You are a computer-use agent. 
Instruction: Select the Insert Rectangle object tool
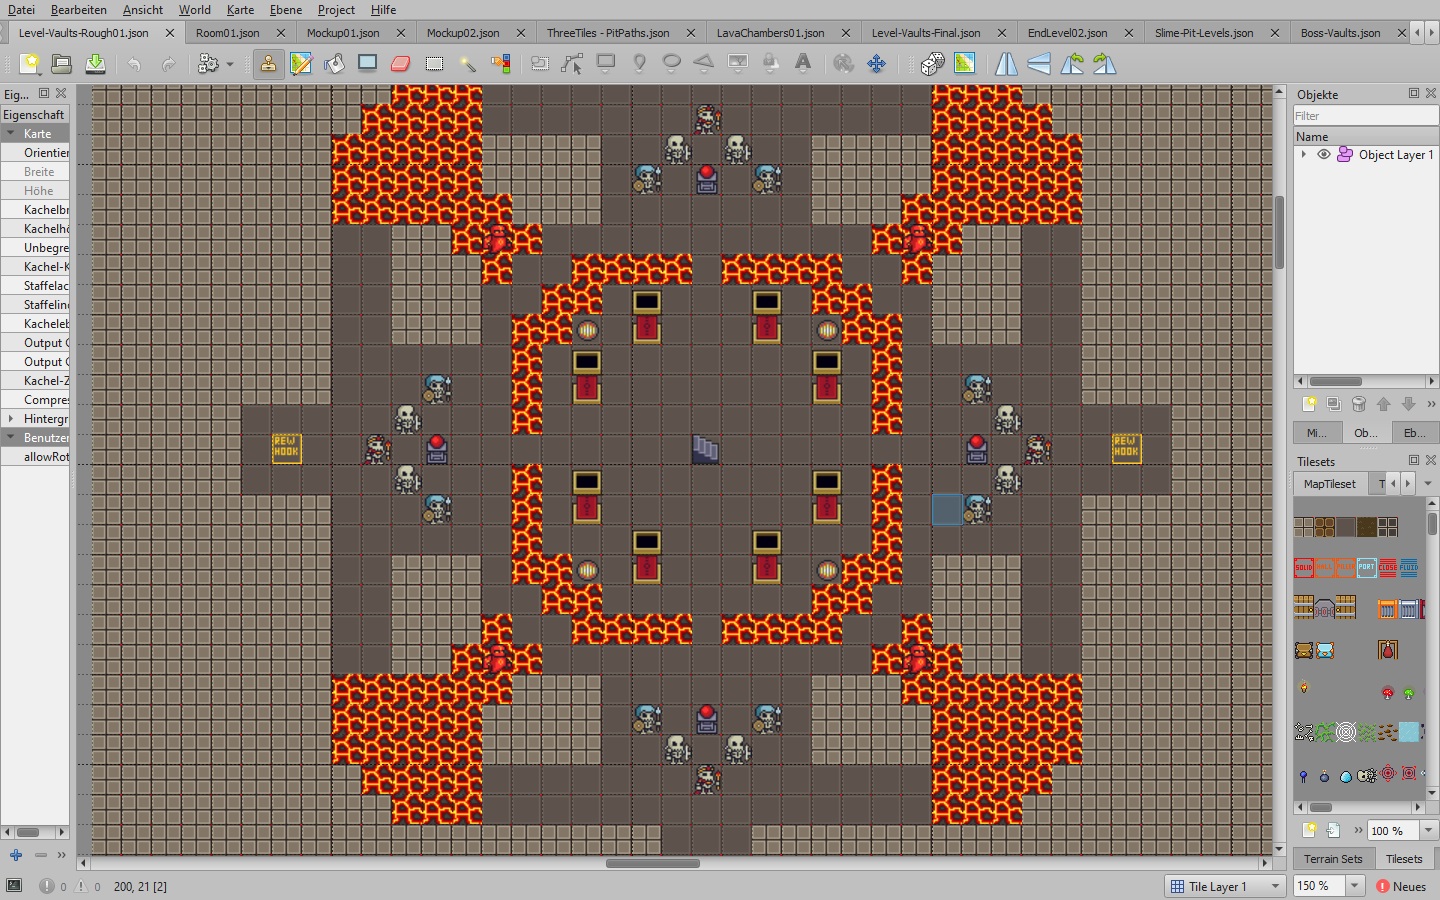click(606, 64)
